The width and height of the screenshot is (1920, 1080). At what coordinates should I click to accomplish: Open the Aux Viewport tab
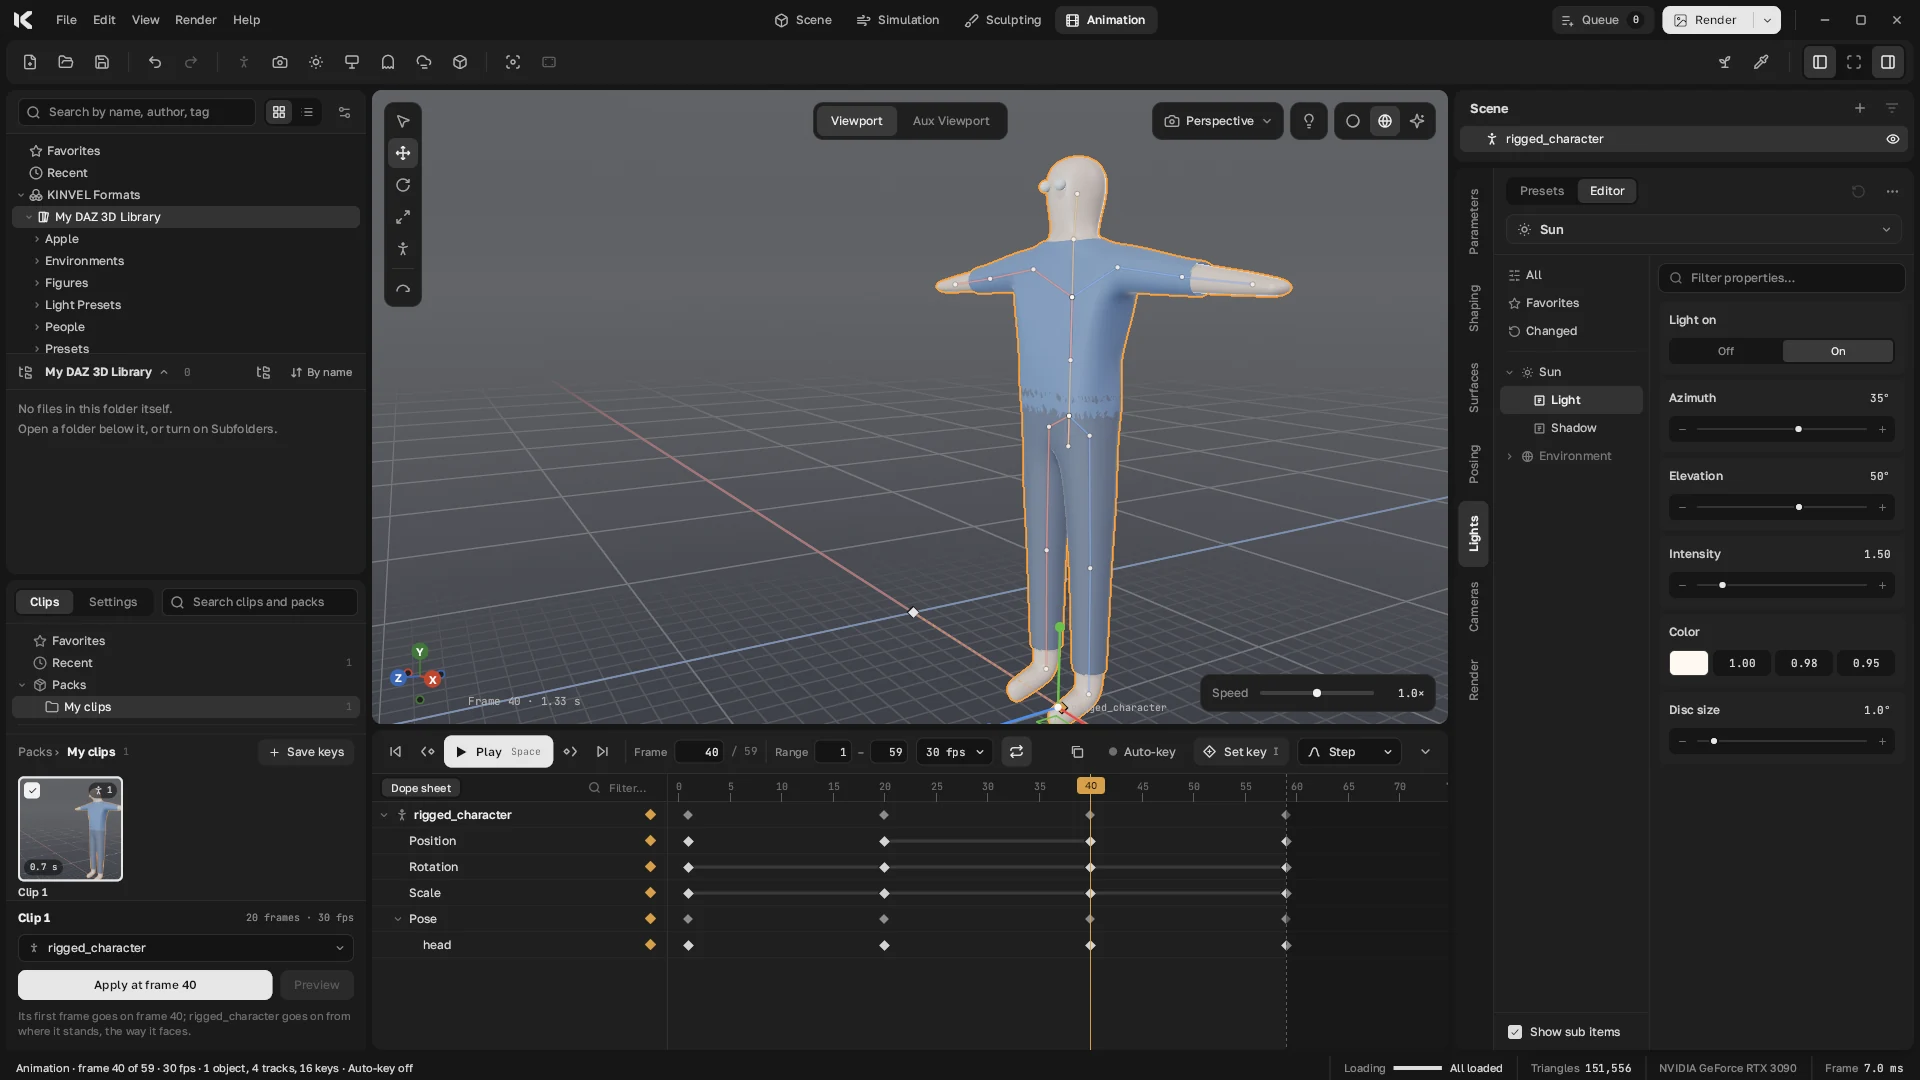(x=951, y=121)
